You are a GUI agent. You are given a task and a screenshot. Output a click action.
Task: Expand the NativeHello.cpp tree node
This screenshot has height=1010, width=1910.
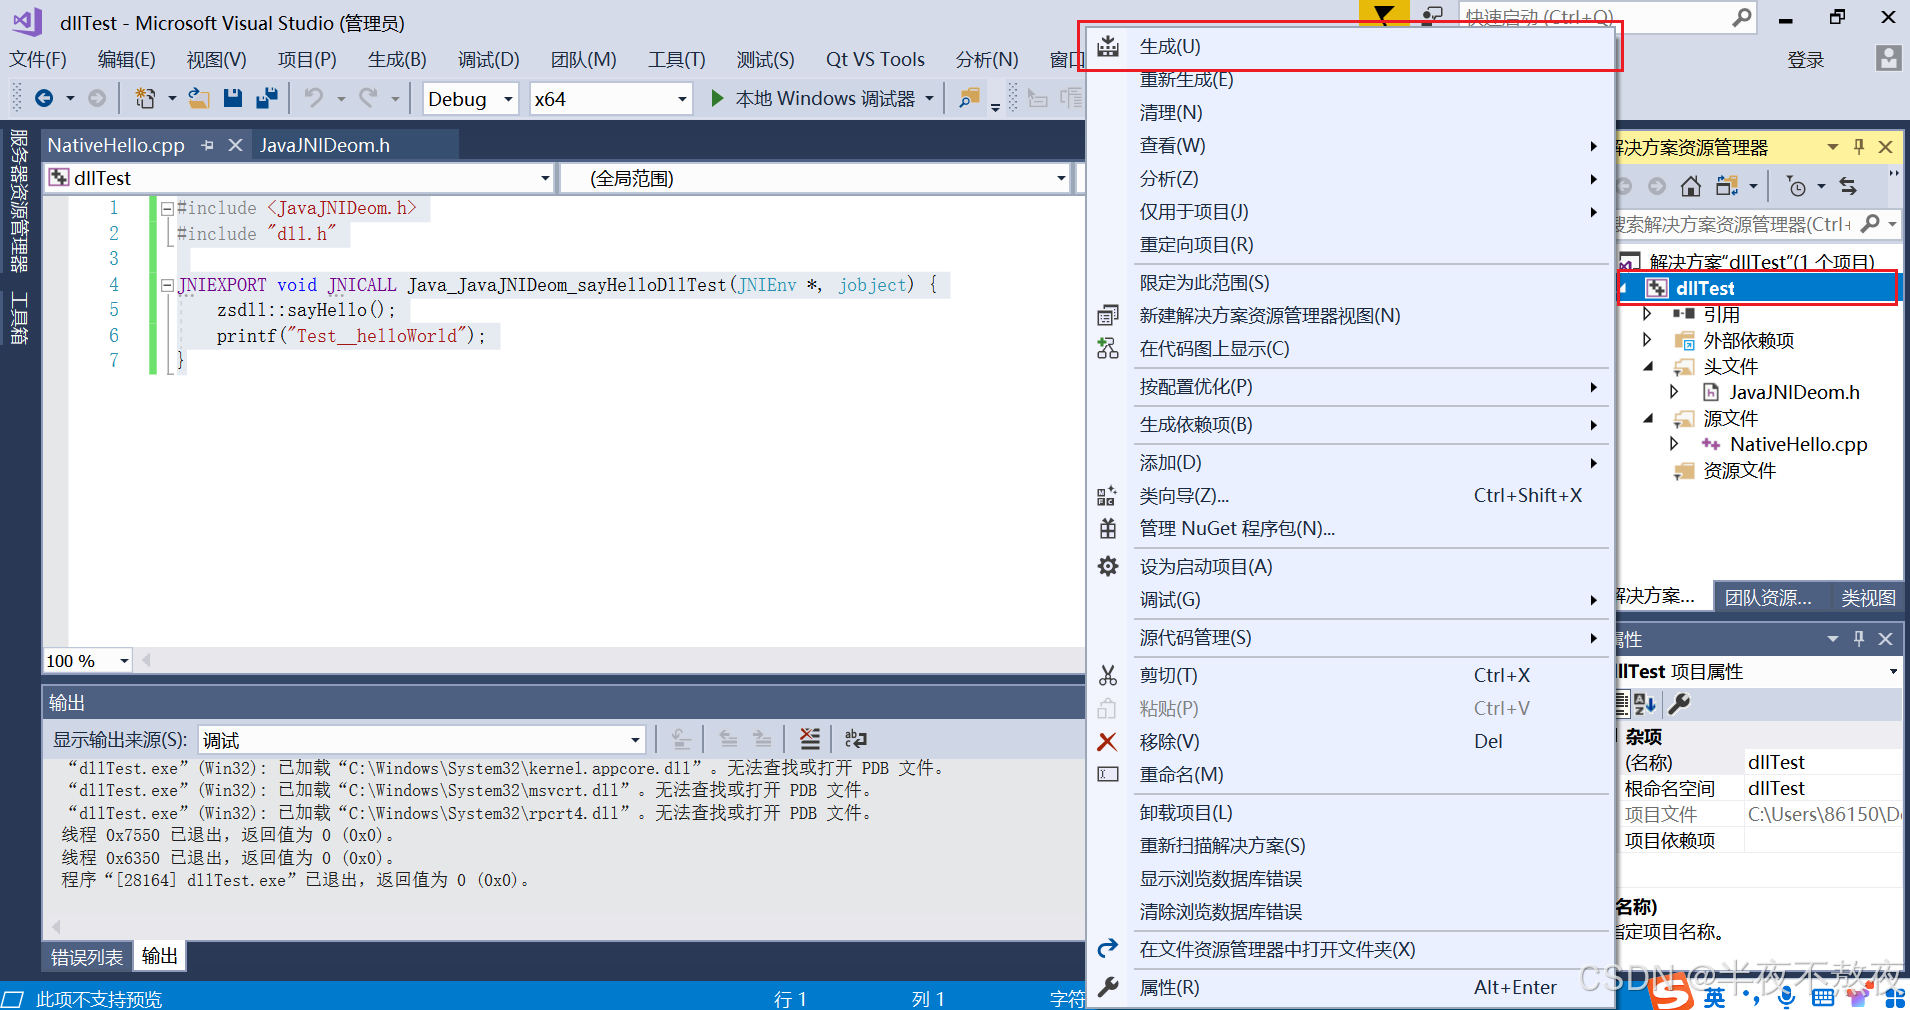click(x=1674, y=444)
